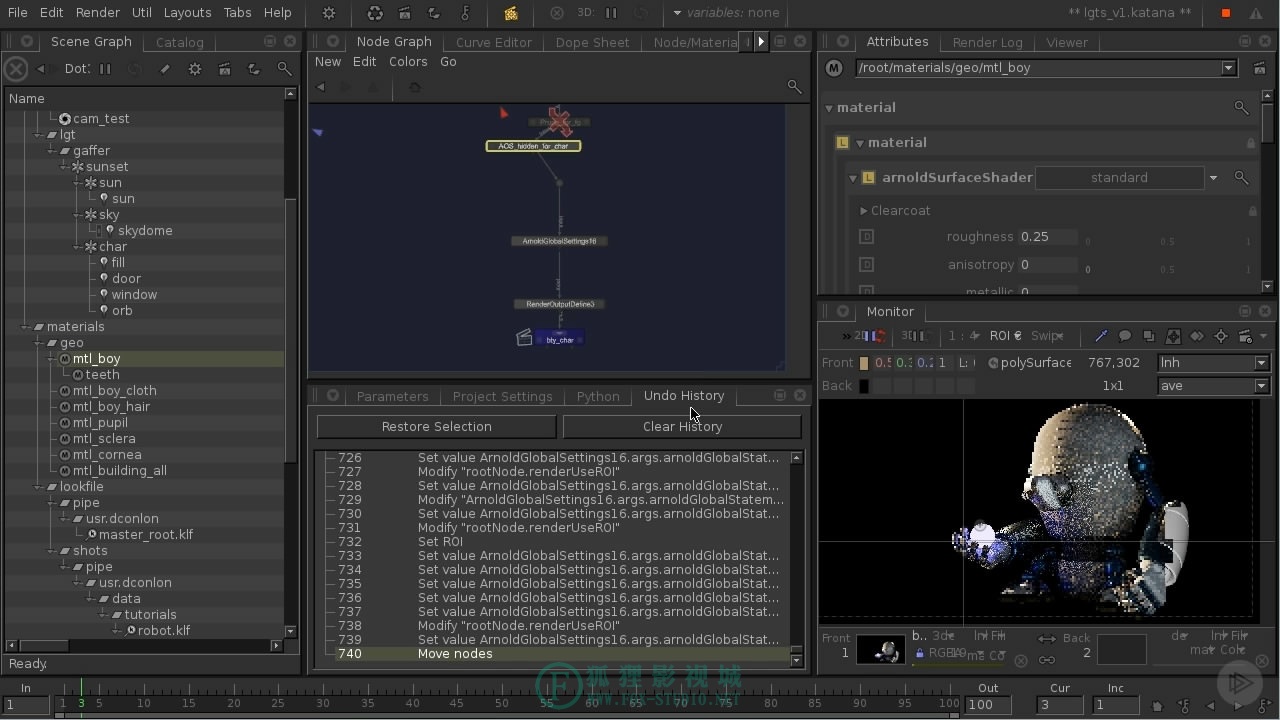The height and width of the screenshot is (720, 1280).
Task: Switch to the Render Log tab
Action: click(988, 42)
